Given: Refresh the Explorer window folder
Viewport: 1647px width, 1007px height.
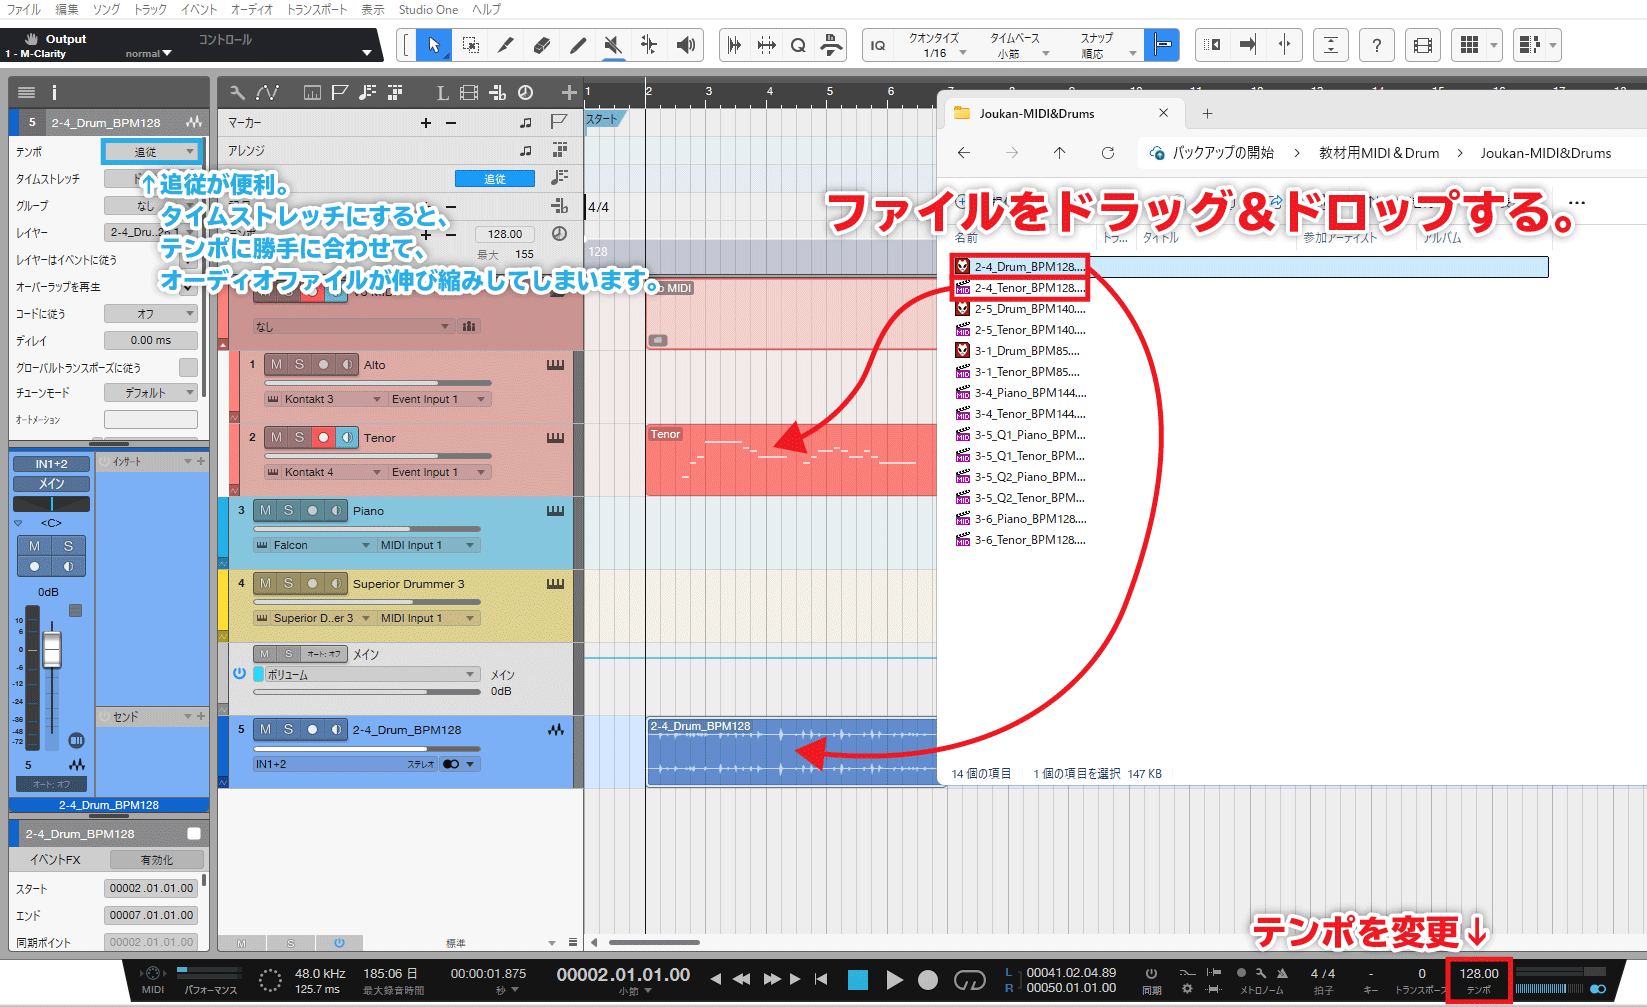Looking at the screenshot, I should pos(1108,153).
